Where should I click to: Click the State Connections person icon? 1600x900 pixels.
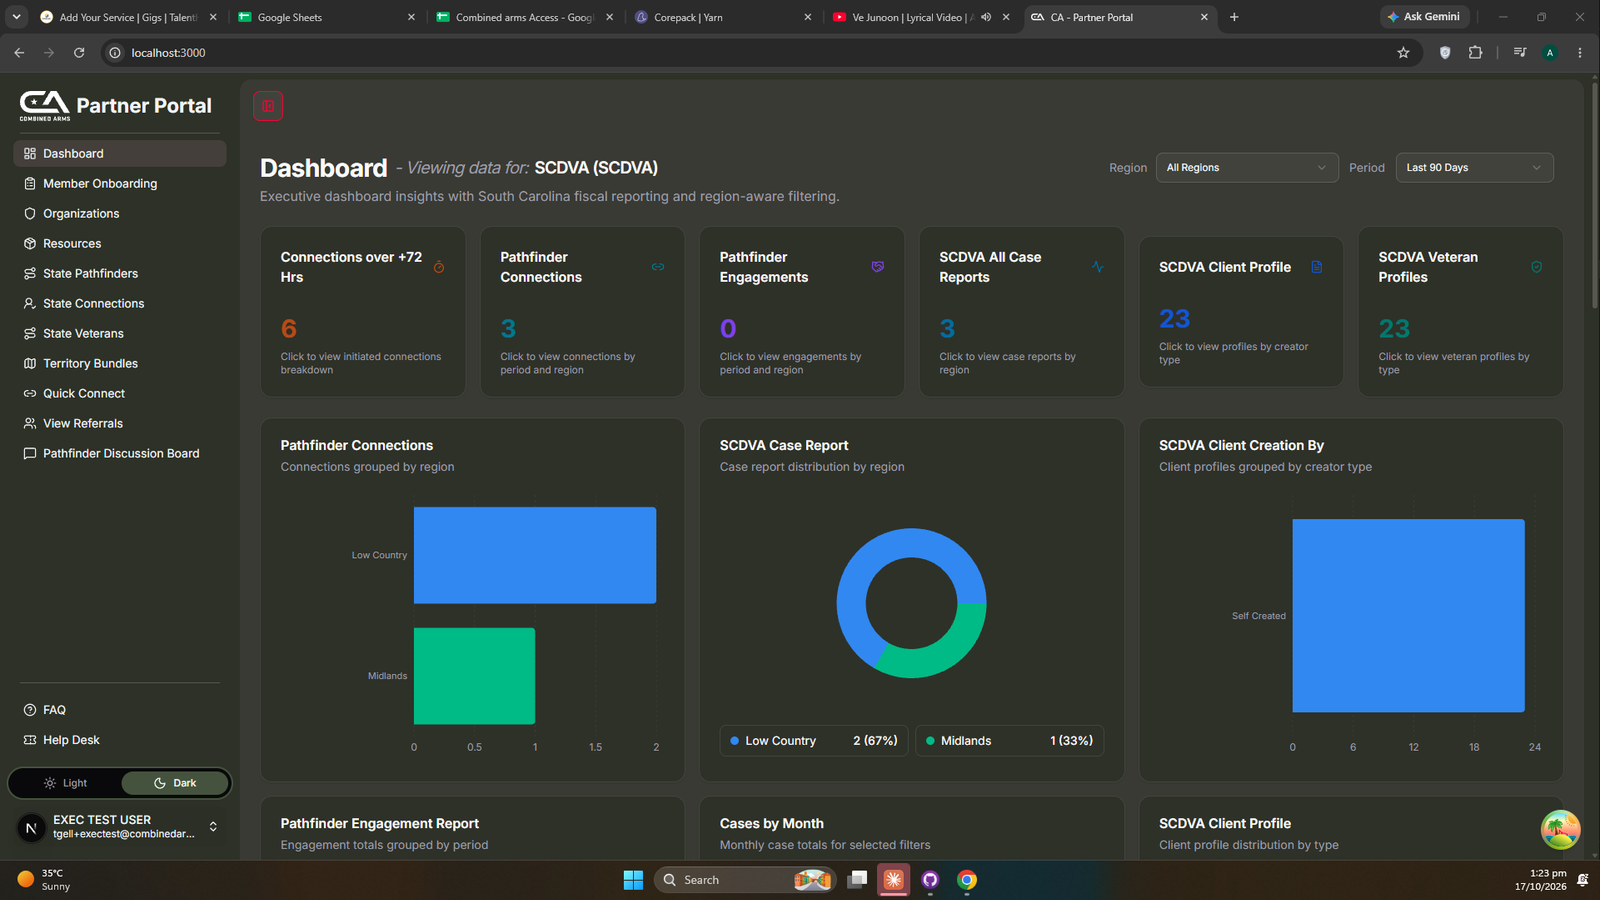click(30, 304)
